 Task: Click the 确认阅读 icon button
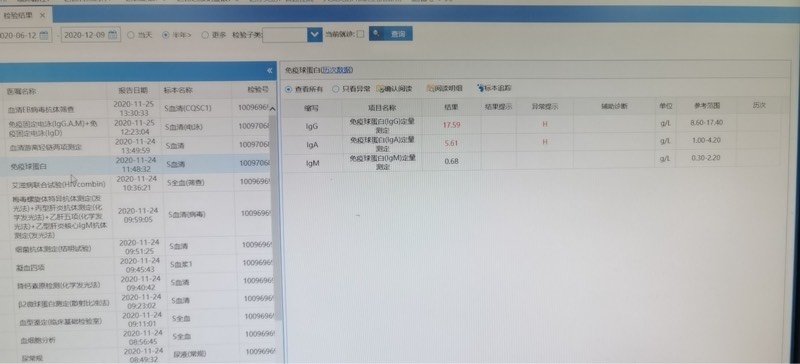pos(394,88)
